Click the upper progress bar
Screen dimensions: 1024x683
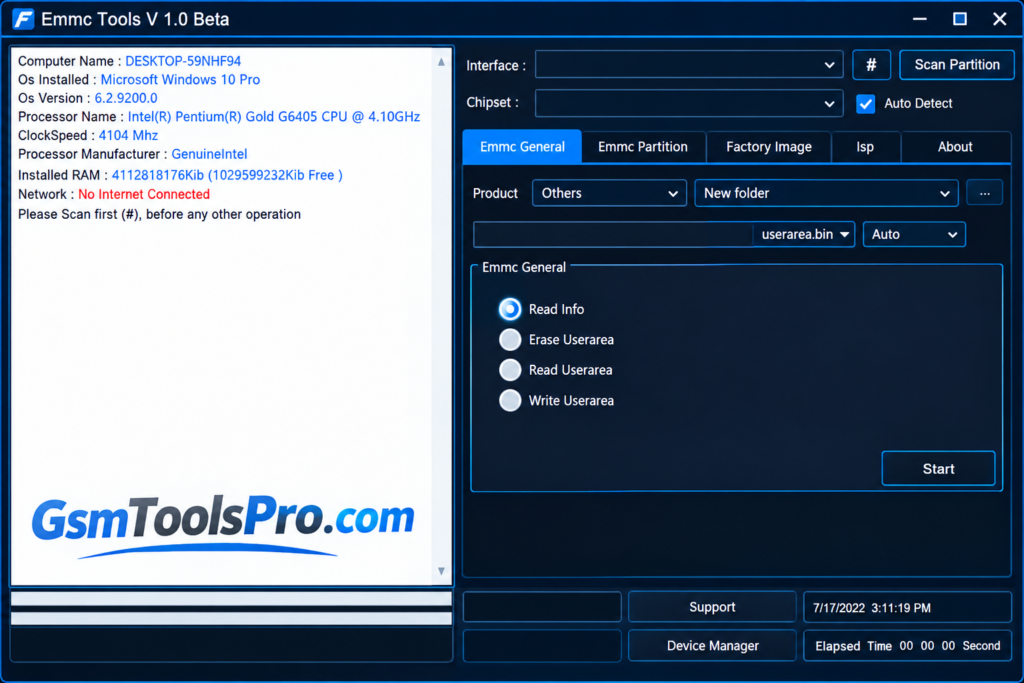click(231, 599)
